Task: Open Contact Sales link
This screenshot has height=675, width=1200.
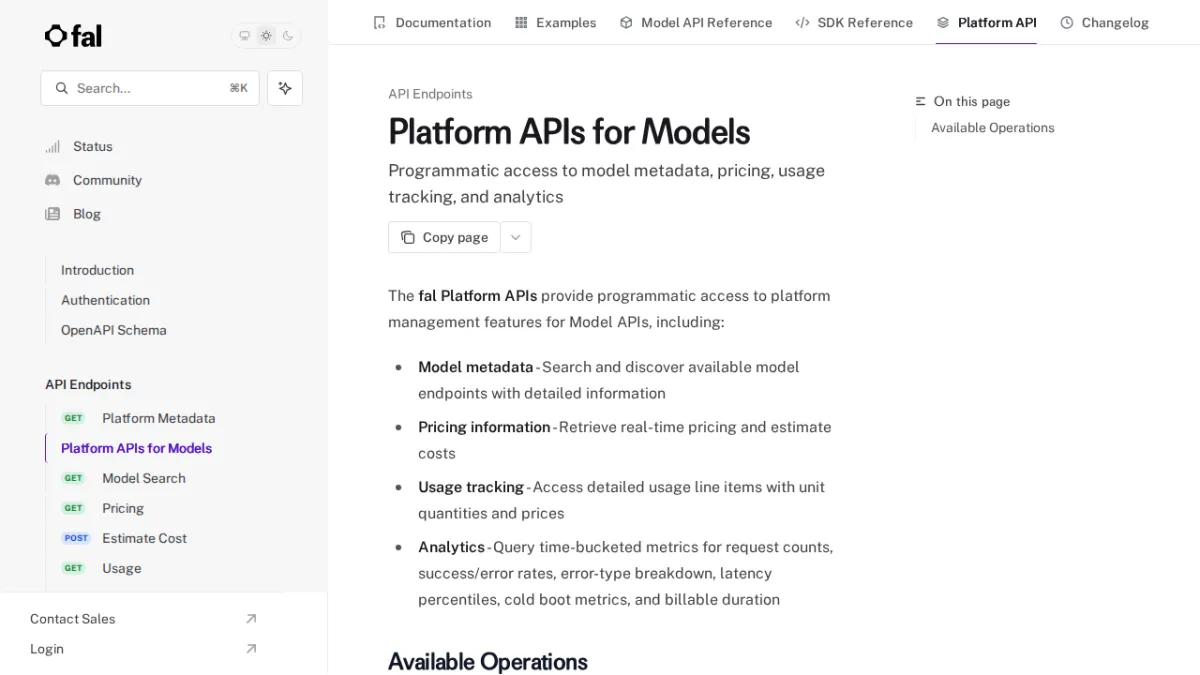Action: point(73,619)
